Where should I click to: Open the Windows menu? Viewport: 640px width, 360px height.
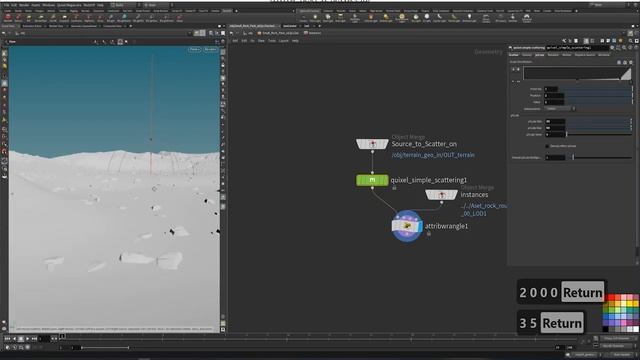tap(48, 5)
